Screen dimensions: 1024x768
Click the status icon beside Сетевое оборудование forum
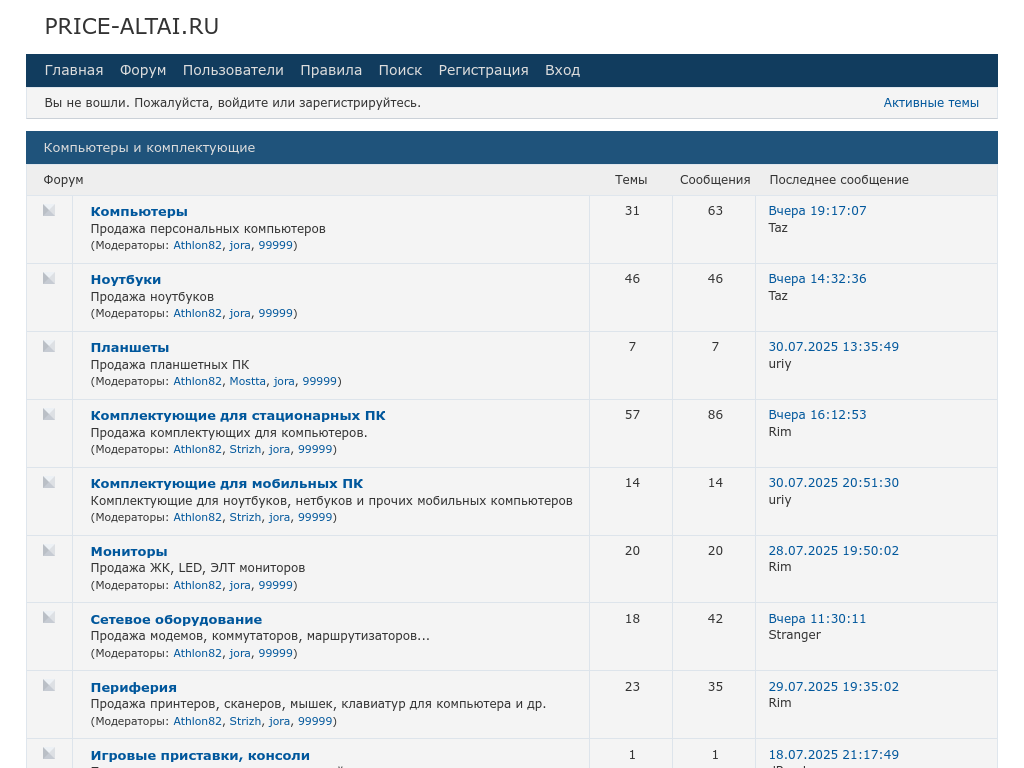tap(49, 618)
